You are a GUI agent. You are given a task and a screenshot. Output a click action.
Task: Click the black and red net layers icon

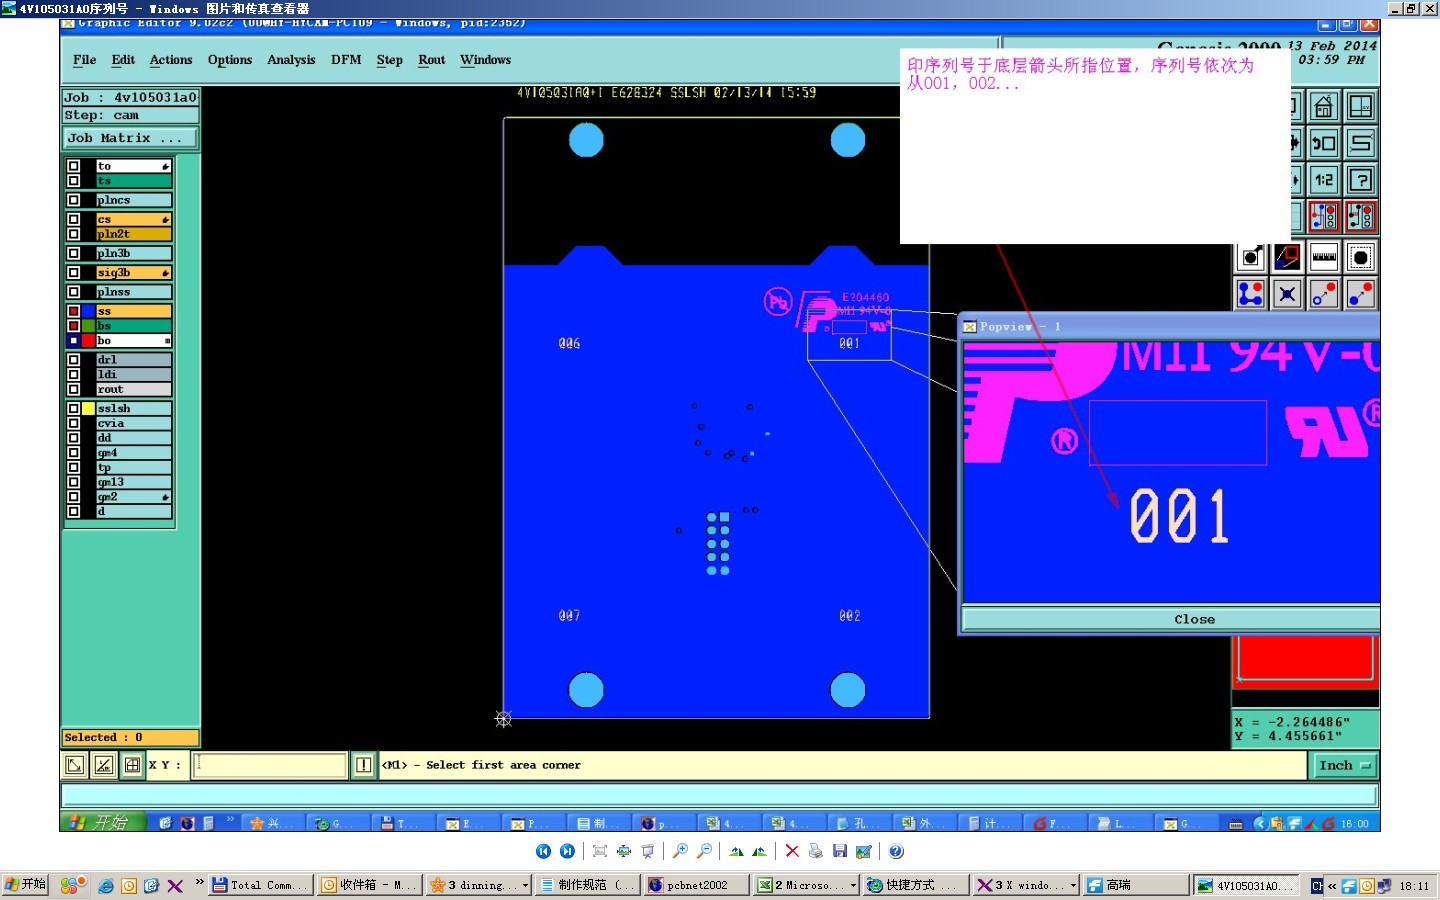pyautogui.click(x=1361, y=216)
